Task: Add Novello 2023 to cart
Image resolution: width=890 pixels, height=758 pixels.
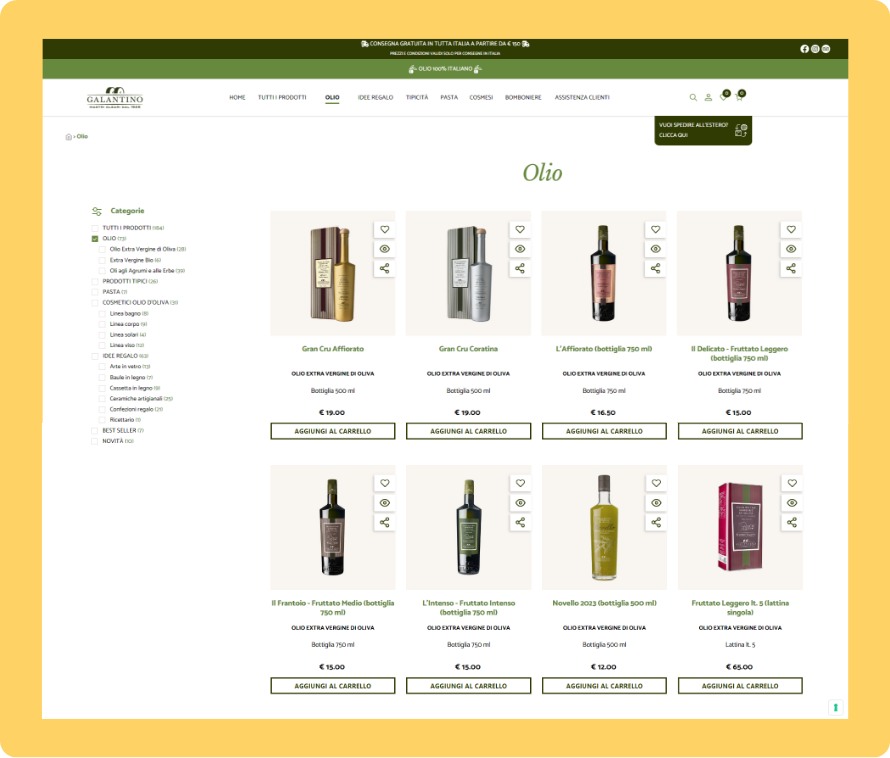Action: pyautogui.click(x=604, y=686)
